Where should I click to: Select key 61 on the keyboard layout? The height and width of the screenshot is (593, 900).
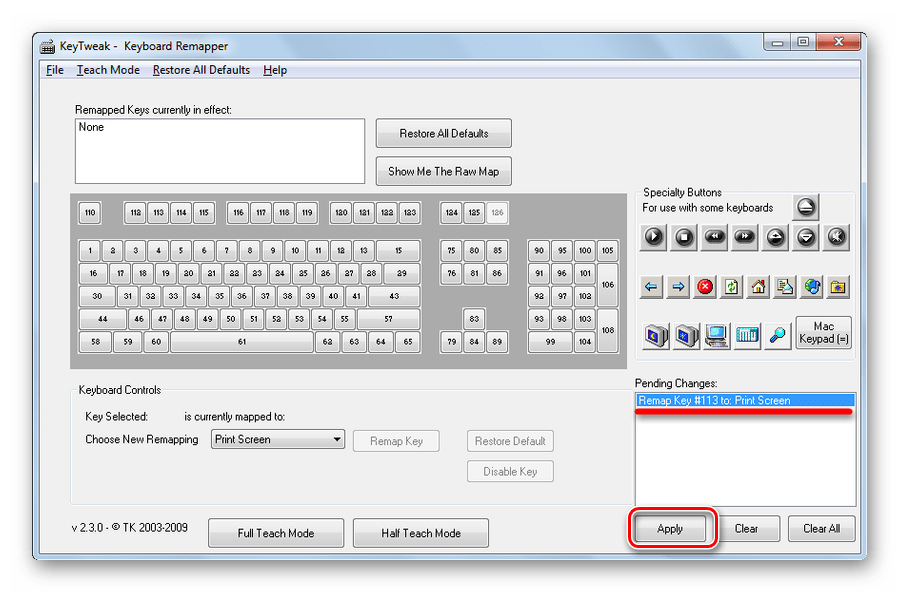[241, 342]
